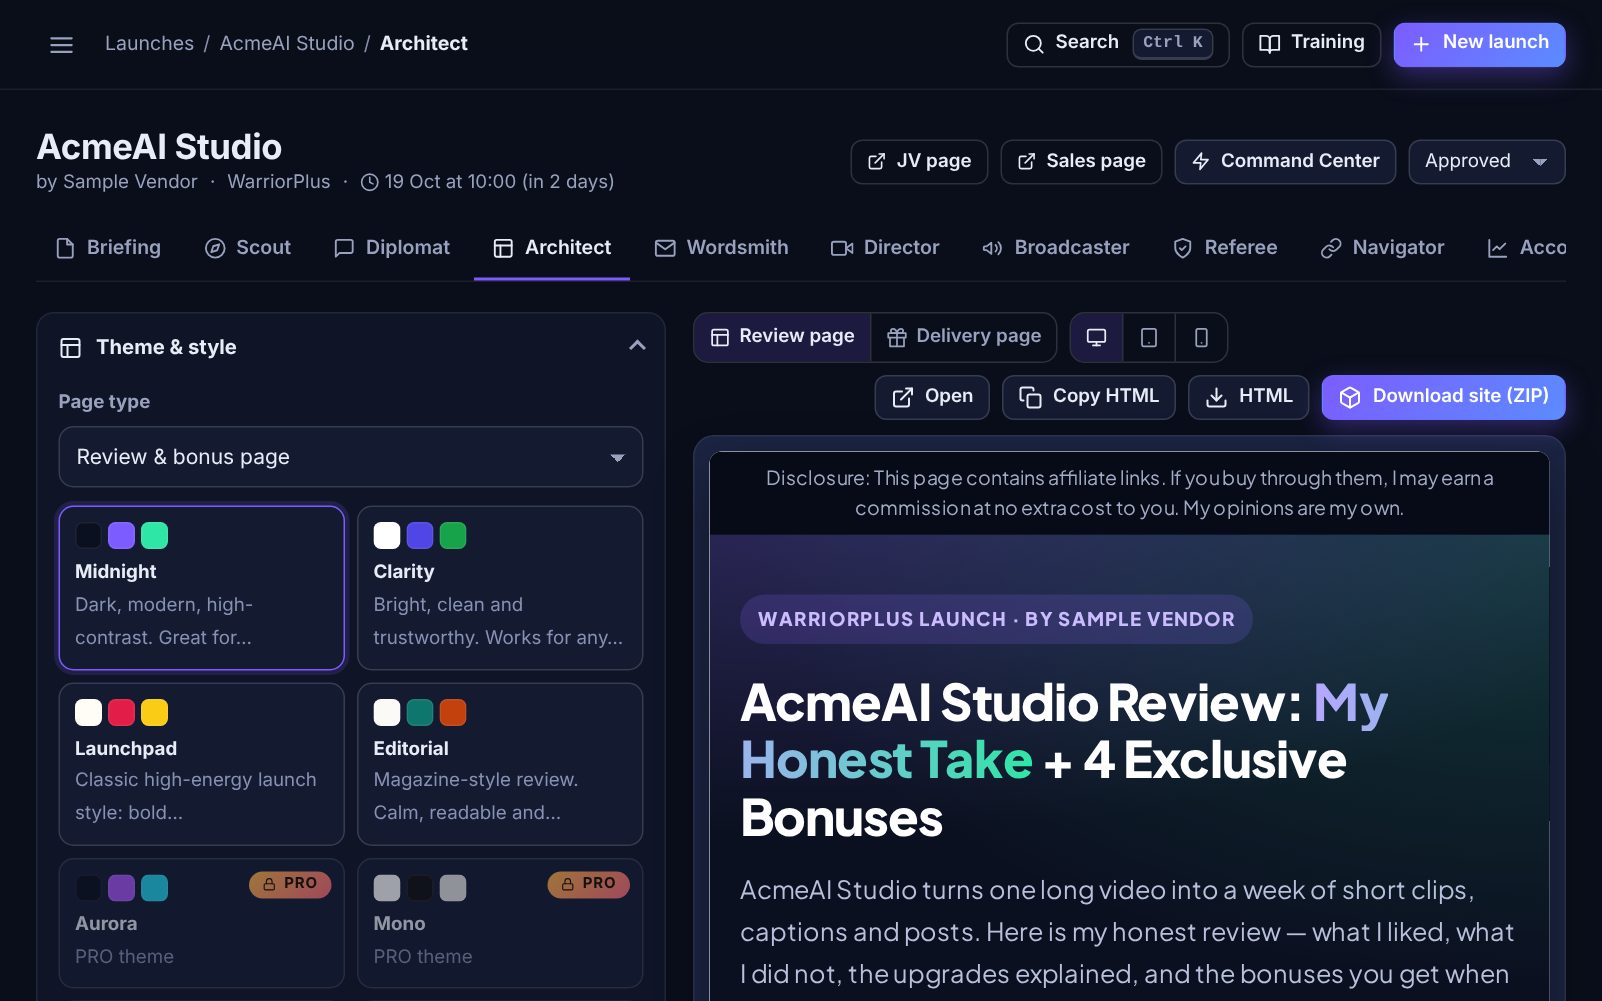Click the purple swatch on Midnight theme

pyautogui.click(x=121, y=535)
